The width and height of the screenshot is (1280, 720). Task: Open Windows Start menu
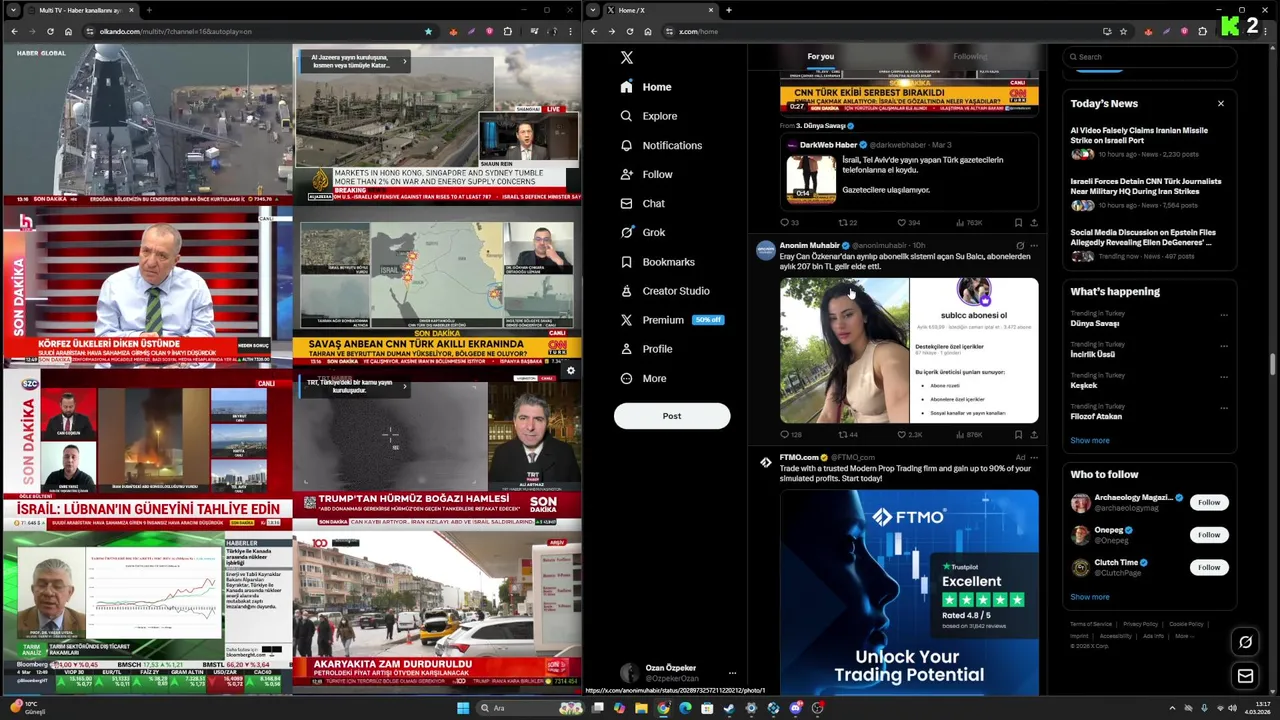tap(462, 708)
